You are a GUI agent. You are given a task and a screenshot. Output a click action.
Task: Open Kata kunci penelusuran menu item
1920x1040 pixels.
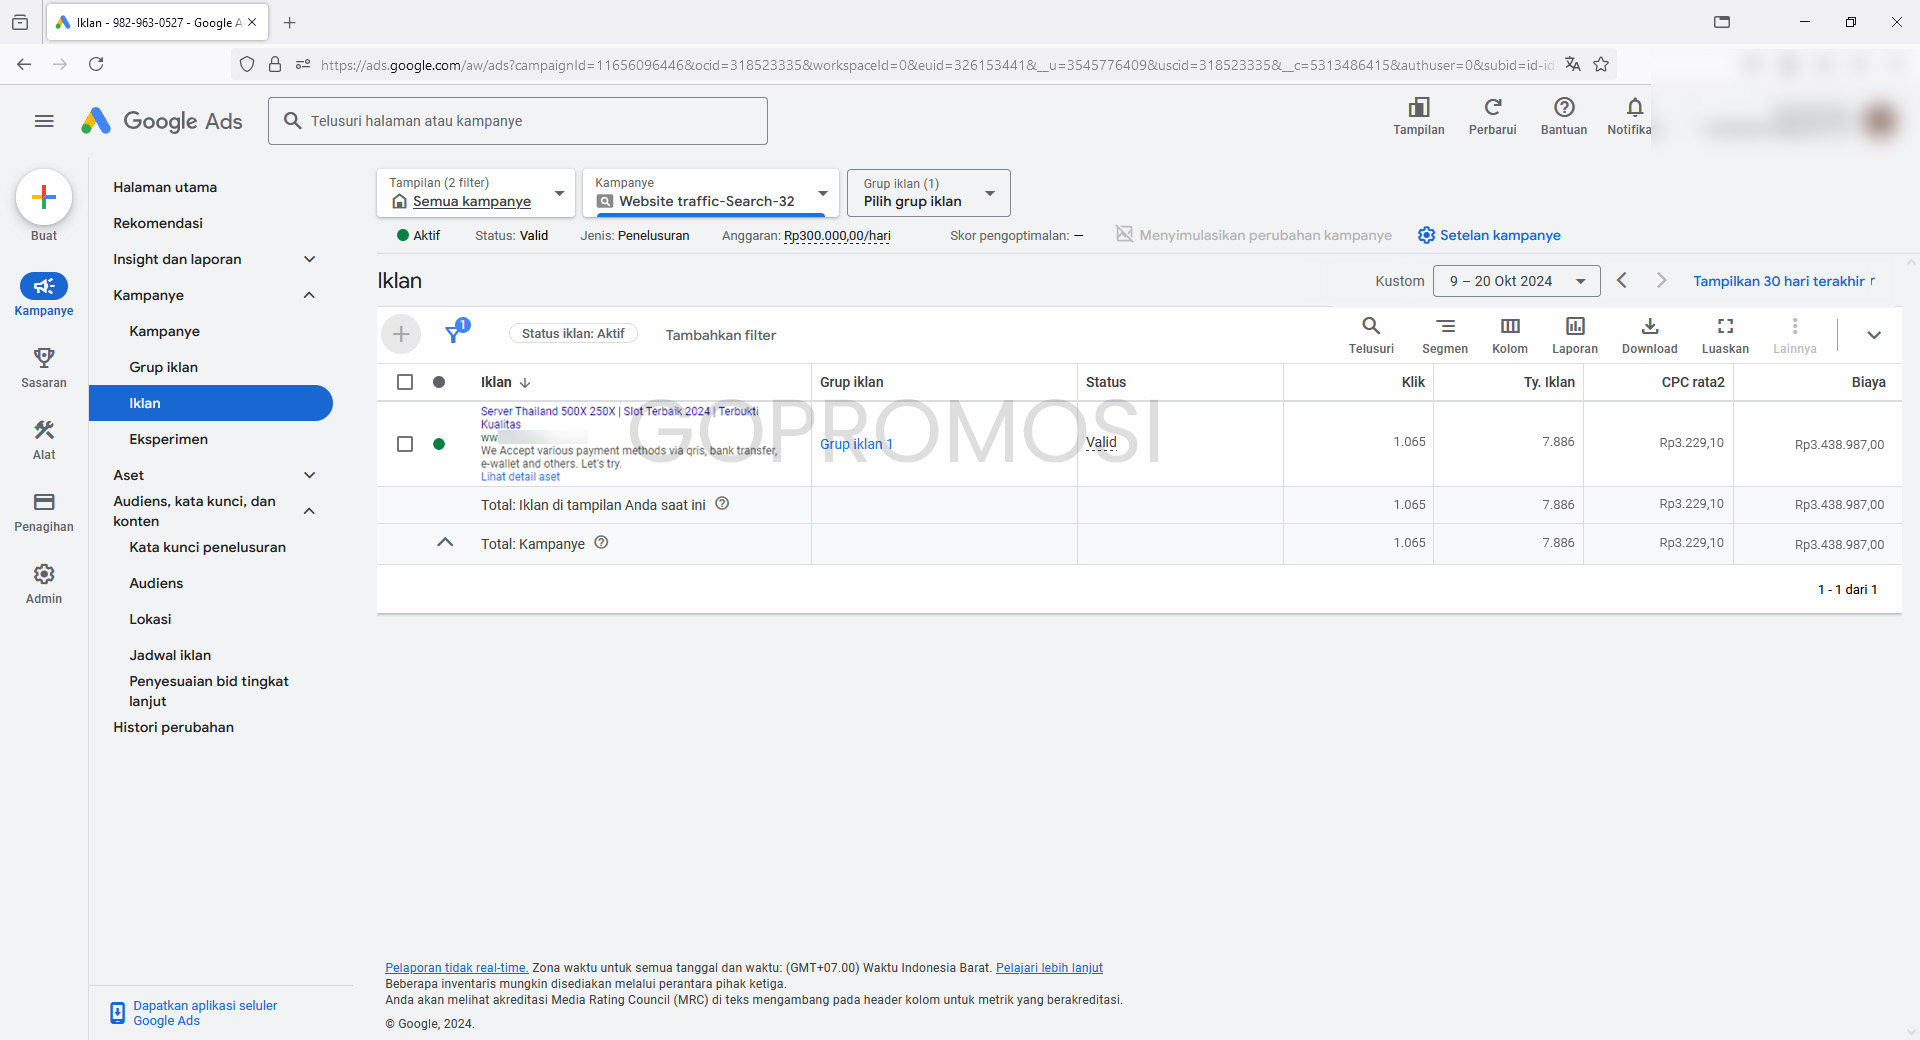(x=207, y=547)
